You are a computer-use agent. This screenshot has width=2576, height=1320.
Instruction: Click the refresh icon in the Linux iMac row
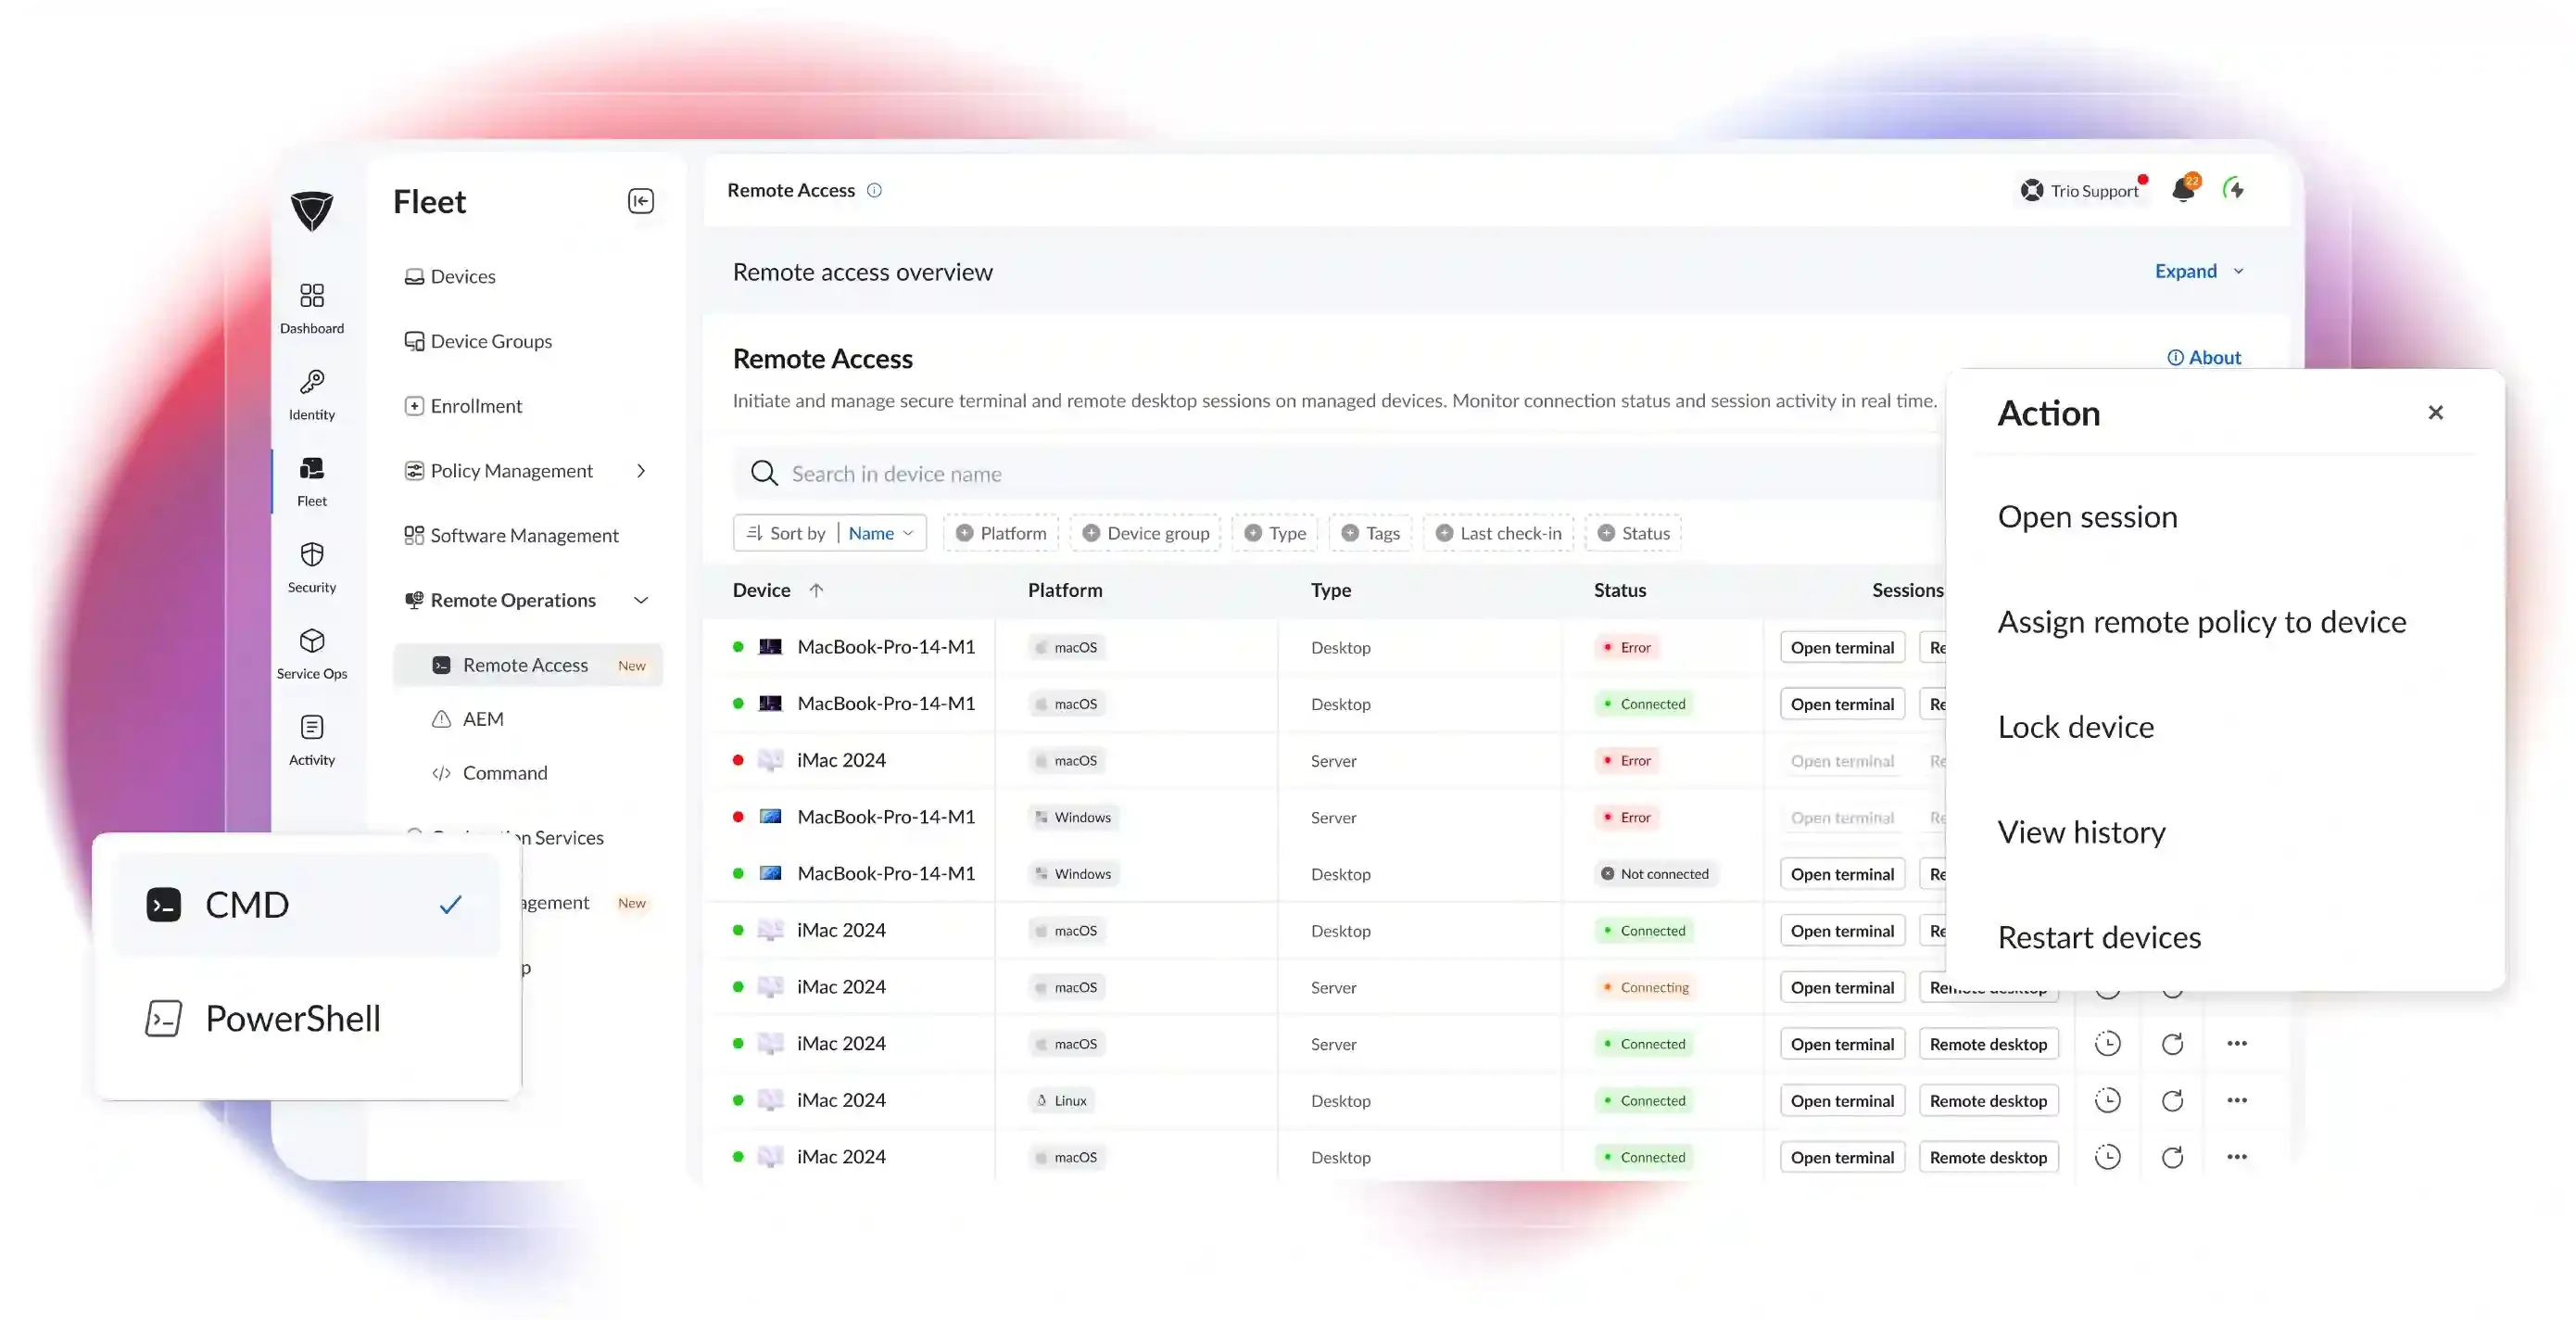pyautogui.click(x=2172, y=1100)
